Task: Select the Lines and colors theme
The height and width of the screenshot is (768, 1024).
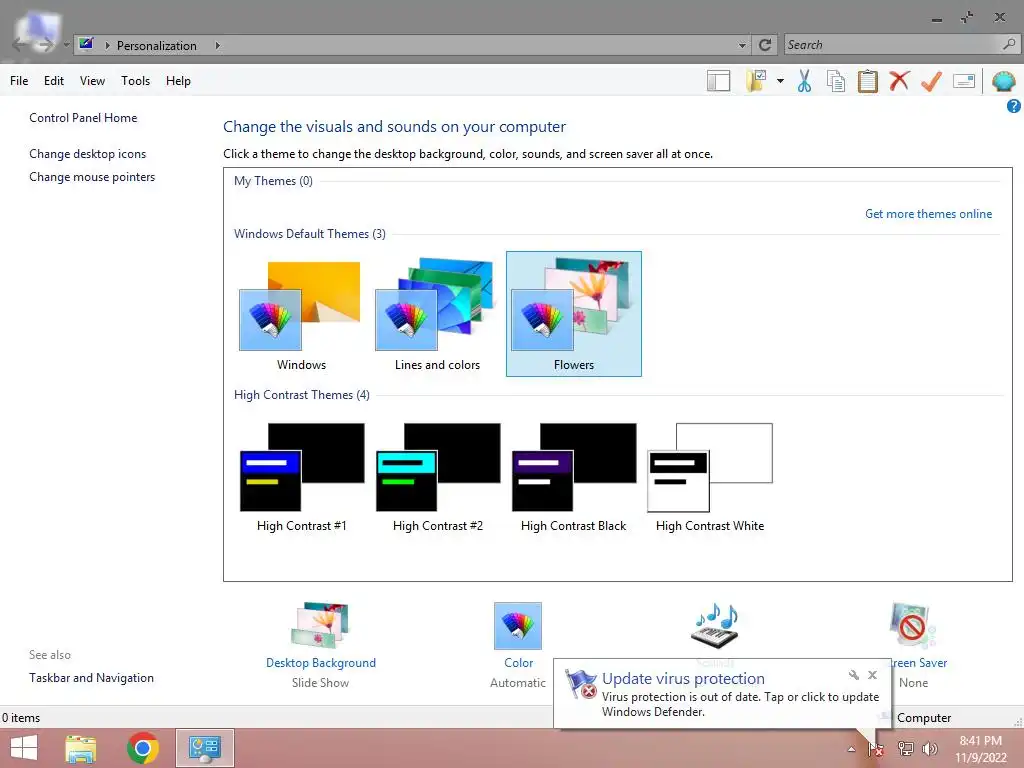Action: click(x=437, y=314)
